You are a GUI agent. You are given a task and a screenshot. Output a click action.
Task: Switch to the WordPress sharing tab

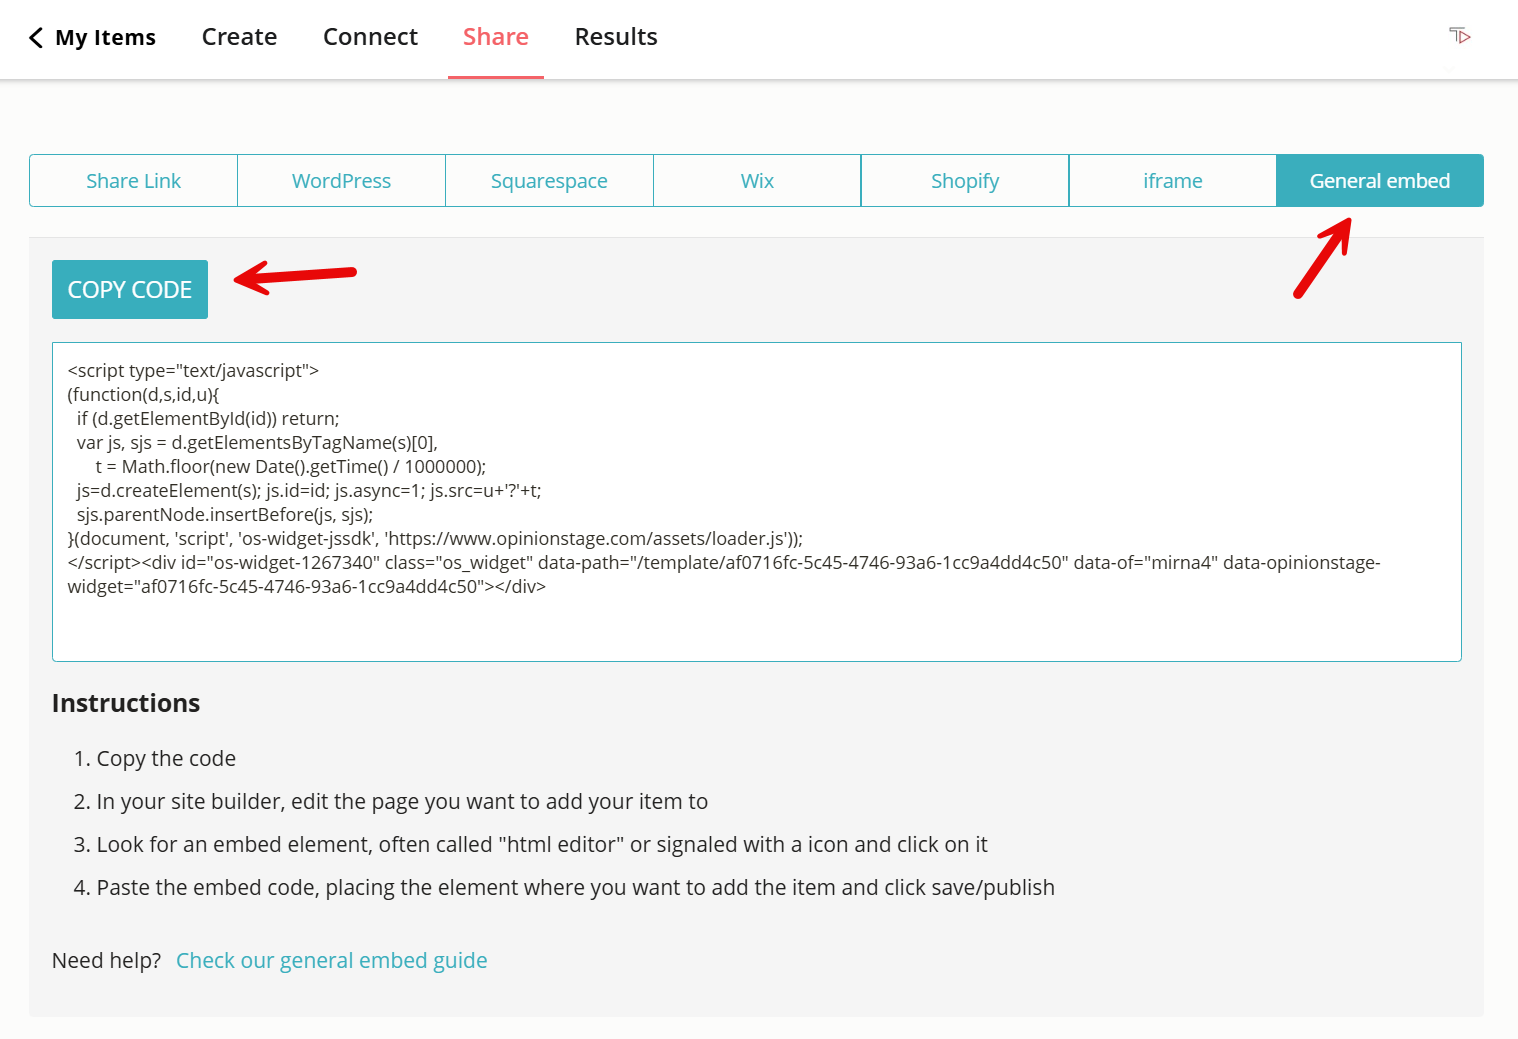341,180
